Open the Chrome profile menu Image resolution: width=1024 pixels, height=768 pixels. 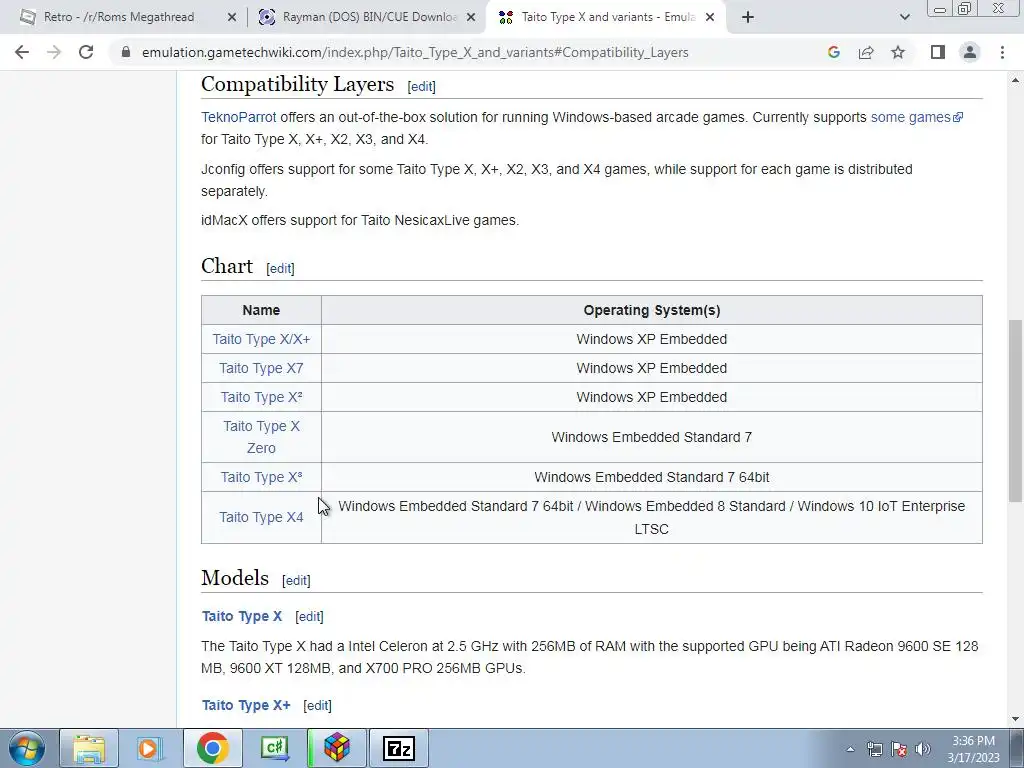970,52
